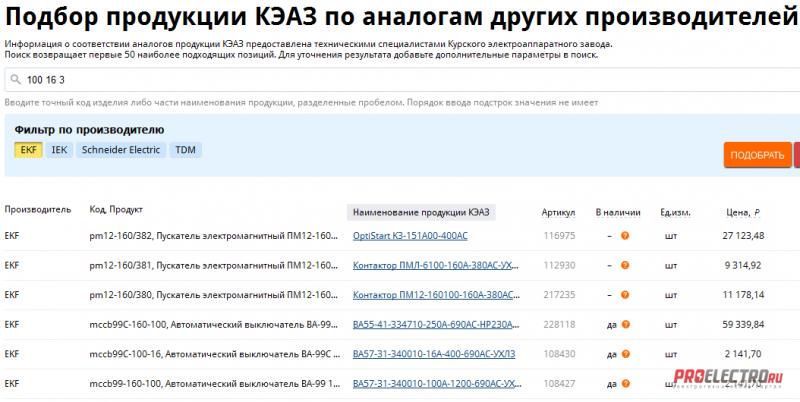The height and width of the screenshot is (402, 800).
Task: Click the Артикул column header
Action: click(x=558, y=213)
